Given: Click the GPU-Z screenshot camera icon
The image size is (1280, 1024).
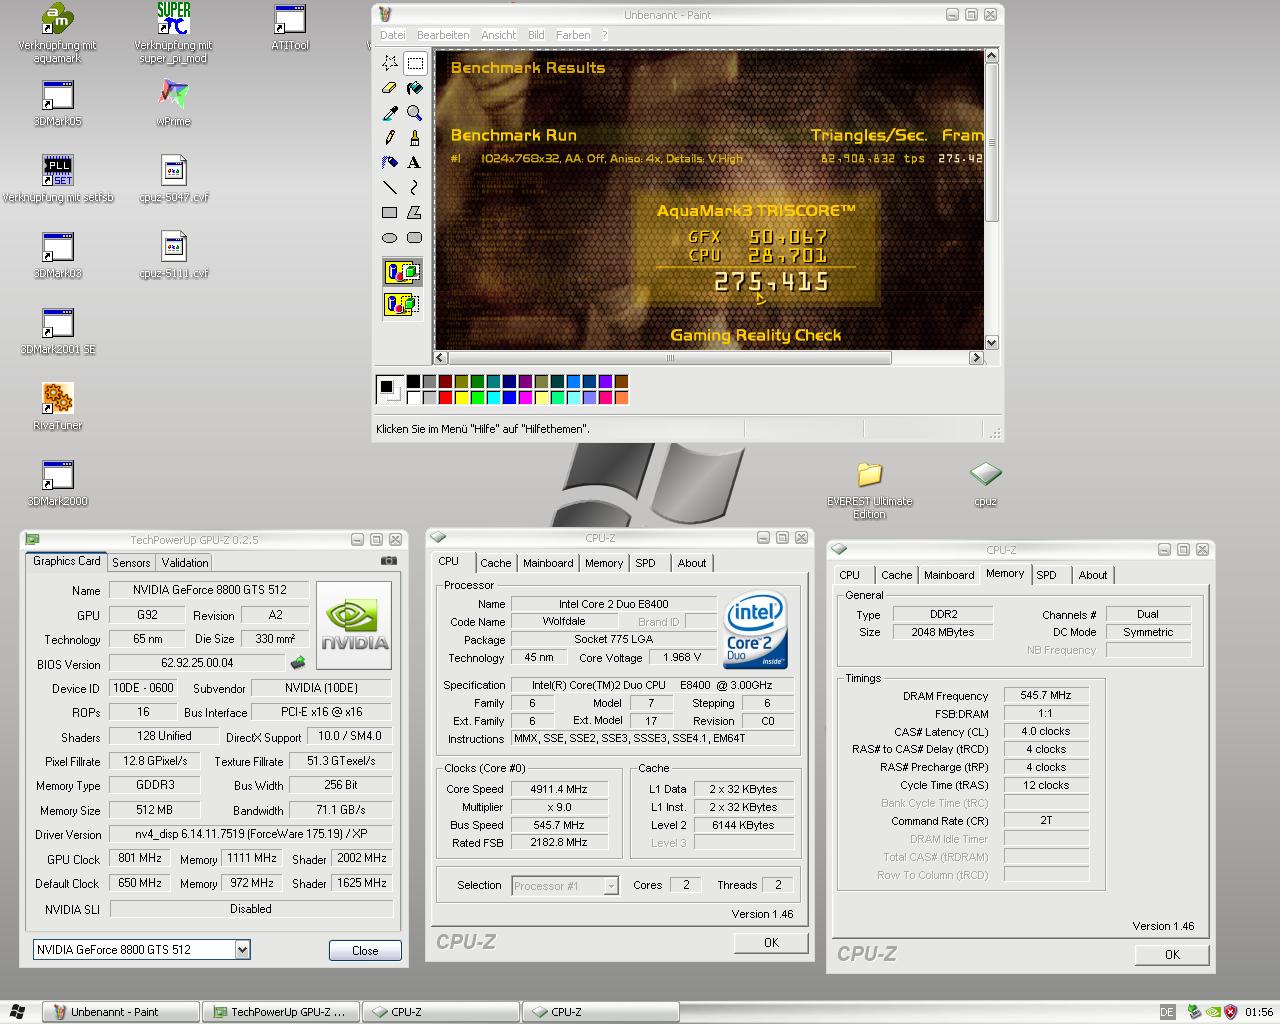Looking at the screenshot, I should [389, 561].
